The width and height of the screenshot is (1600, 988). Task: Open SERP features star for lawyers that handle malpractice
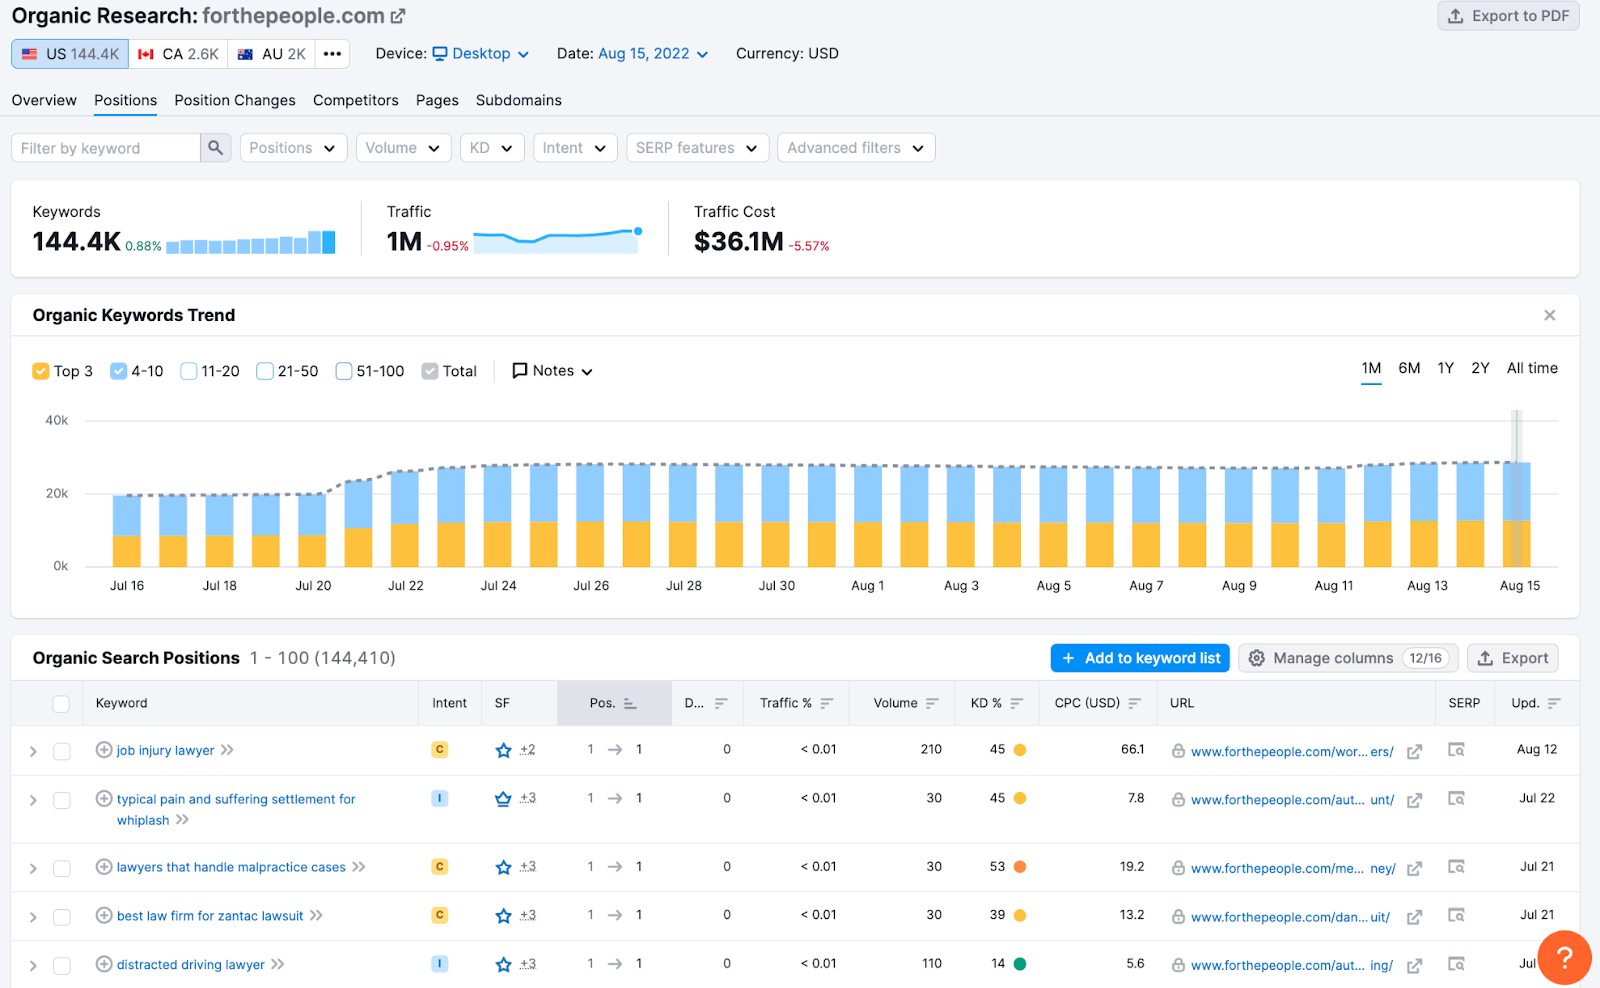click(504, 867)
